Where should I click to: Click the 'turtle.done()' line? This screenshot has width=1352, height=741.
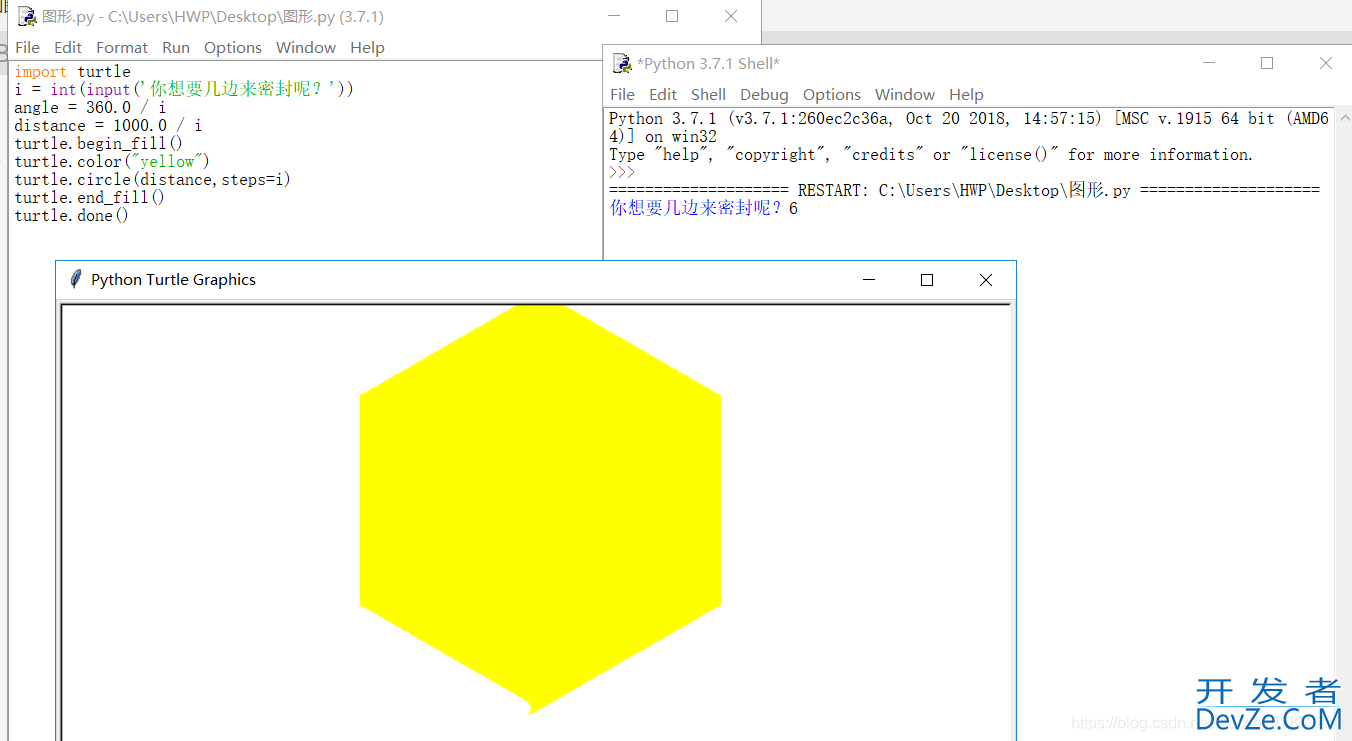coord(72,215)
